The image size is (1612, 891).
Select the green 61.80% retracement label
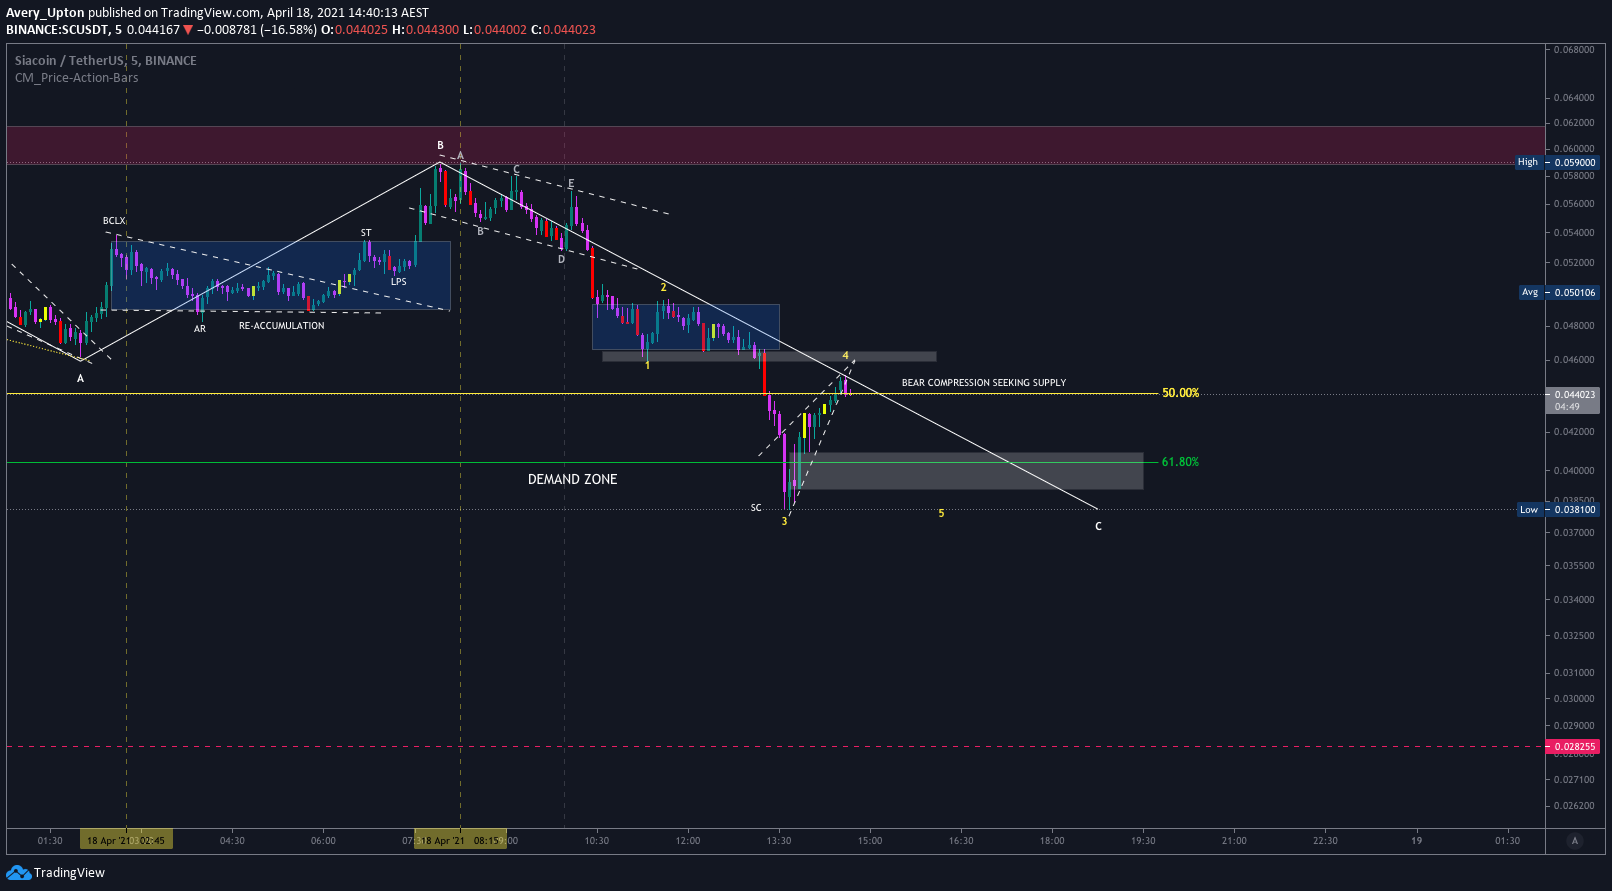(1180, 462)
